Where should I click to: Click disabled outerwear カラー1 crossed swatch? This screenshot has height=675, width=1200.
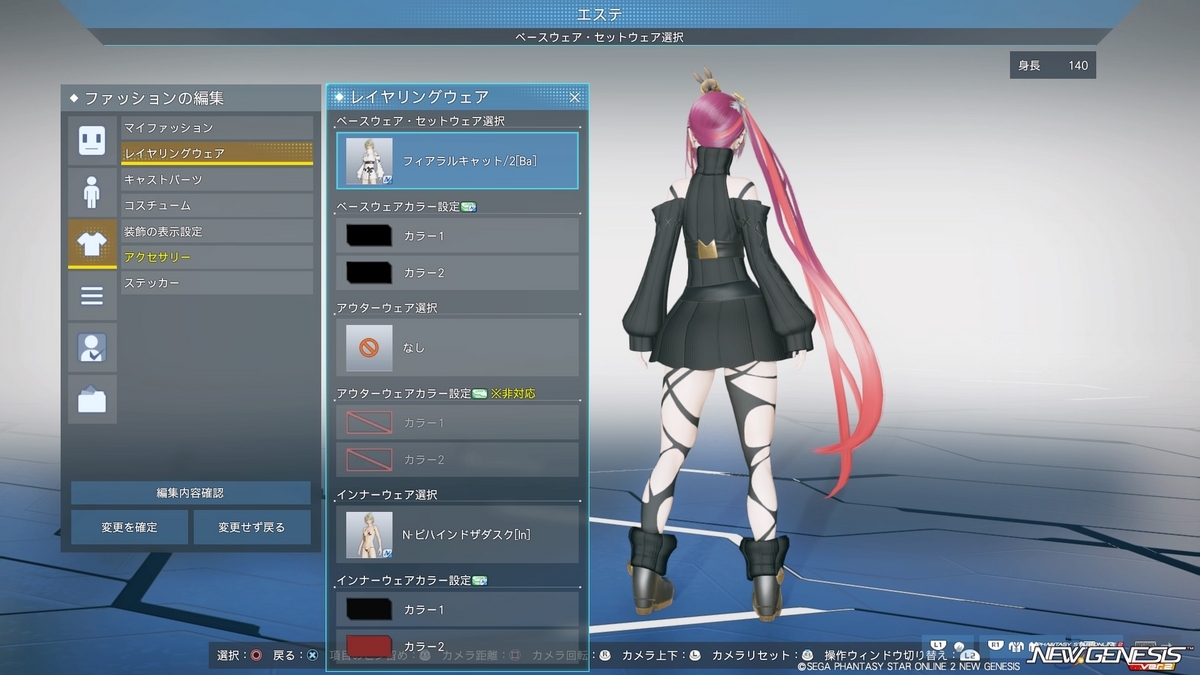click(x=368, y=423)
